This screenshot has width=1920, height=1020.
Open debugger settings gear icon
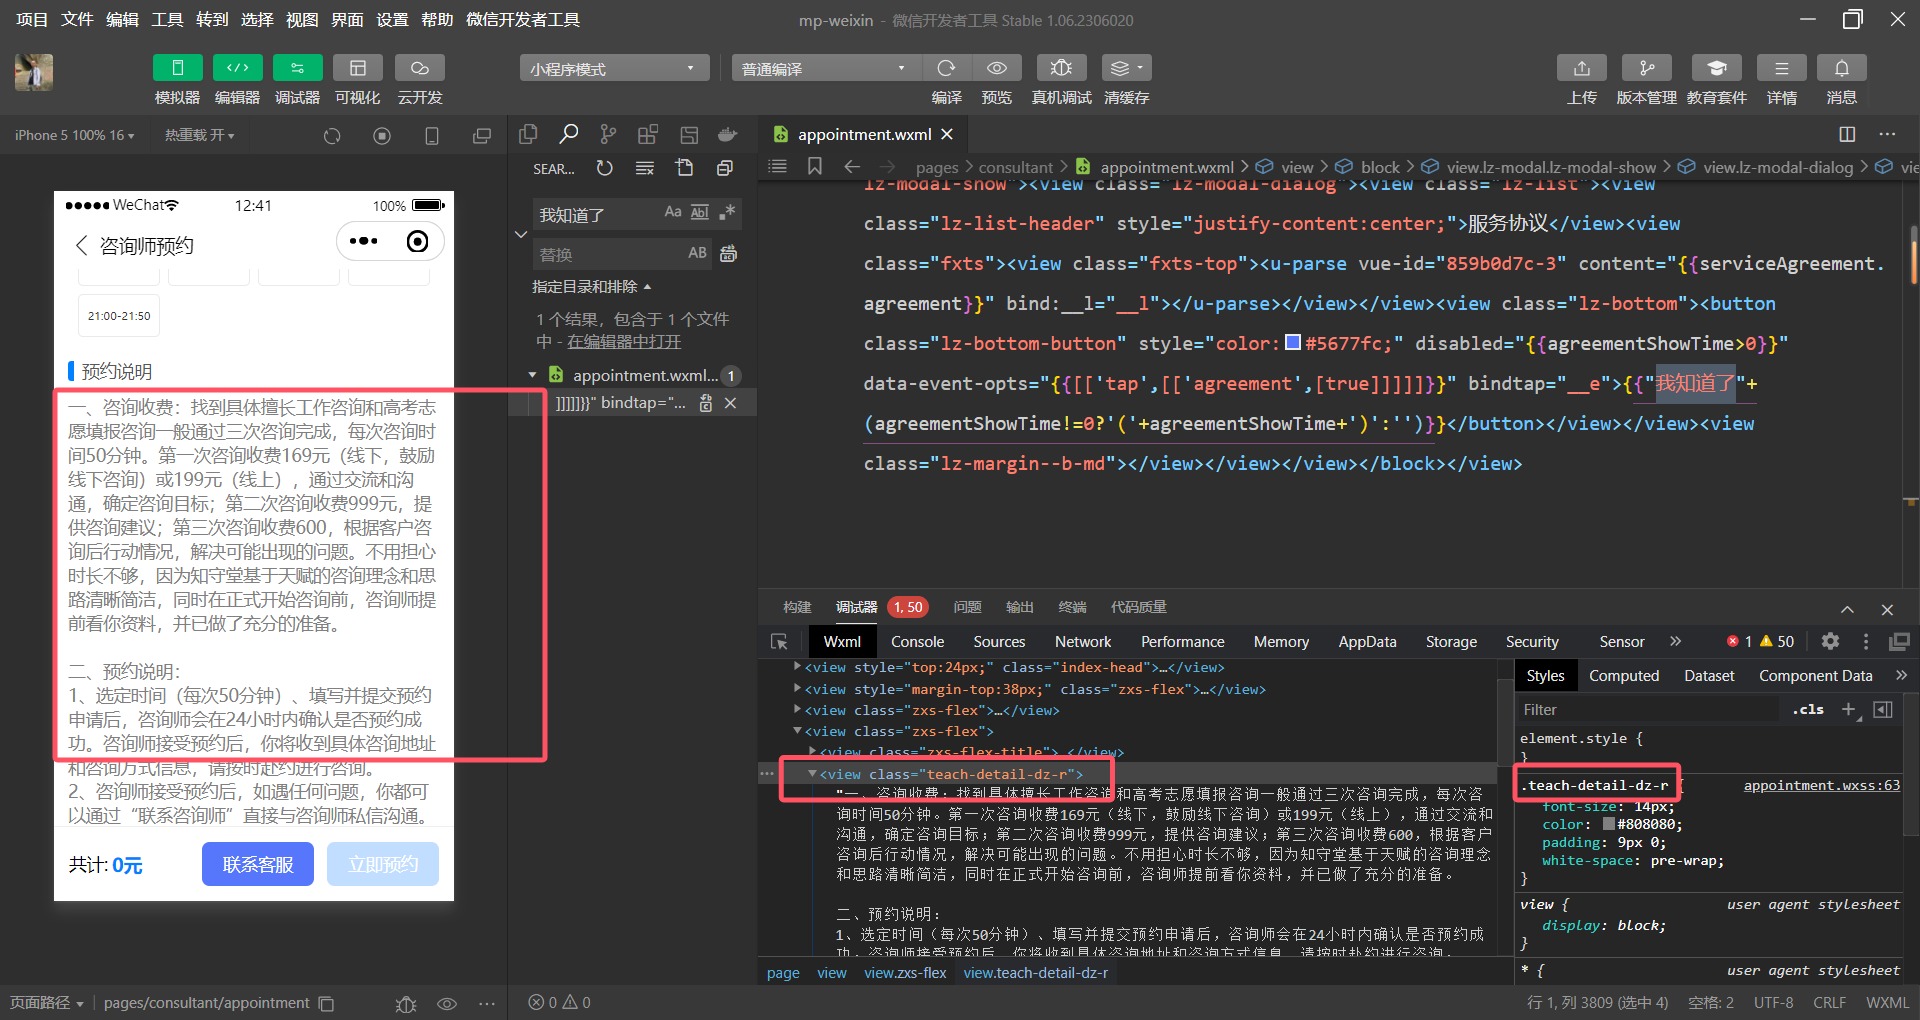pos(1830,641)
